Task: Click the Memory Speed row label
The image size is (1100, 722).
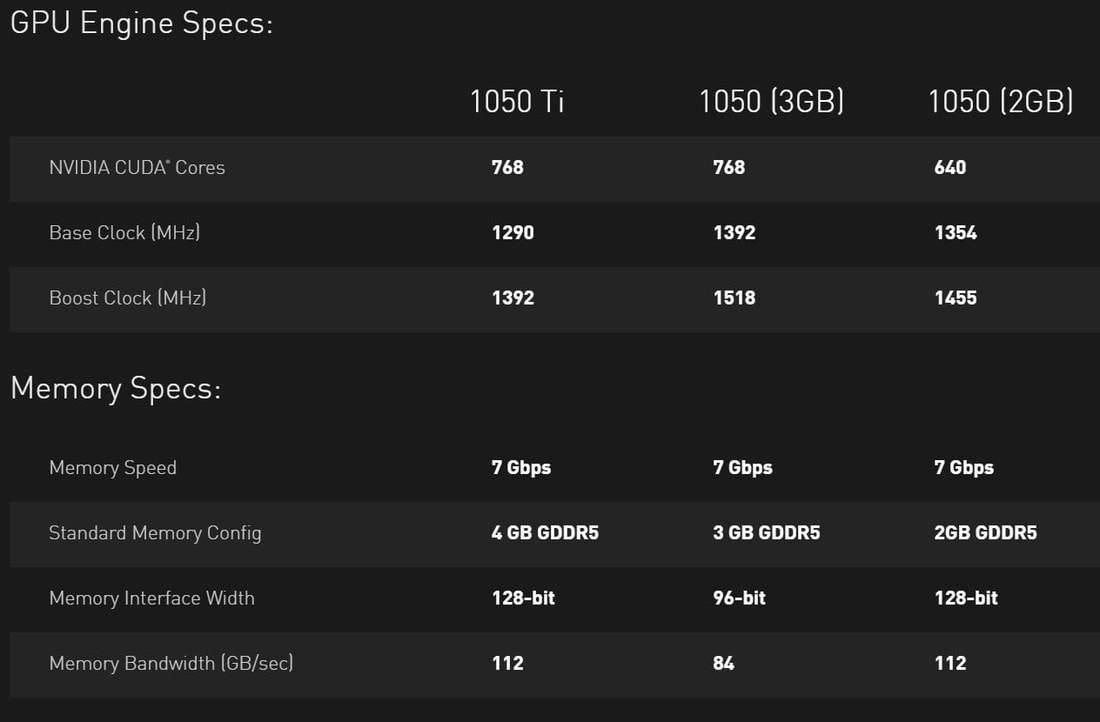Action: [x=113, y=468]
